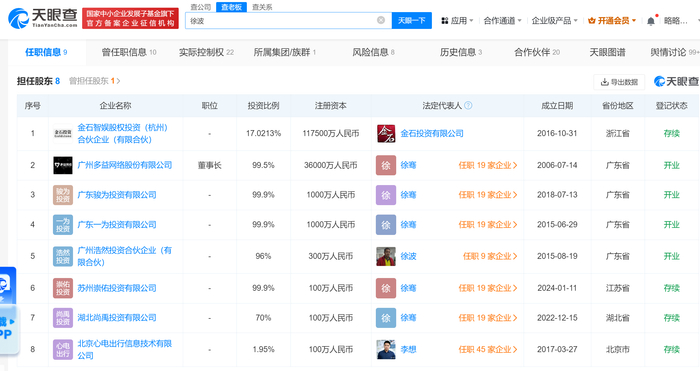This screenshot has width=700, height=371.
Task: Open the 心电出行 logo tile
Action: (x=63, y=350)
